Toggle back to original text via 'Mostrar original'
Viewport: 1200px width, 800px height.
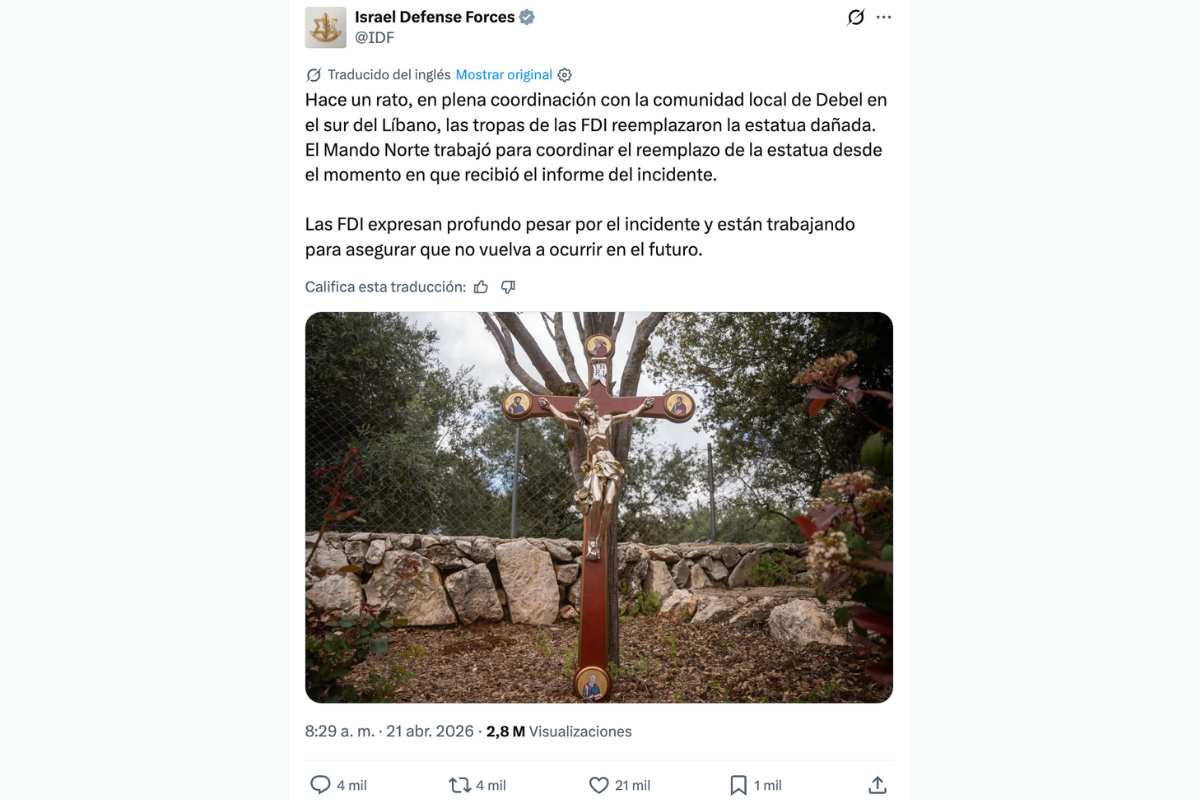505,74
